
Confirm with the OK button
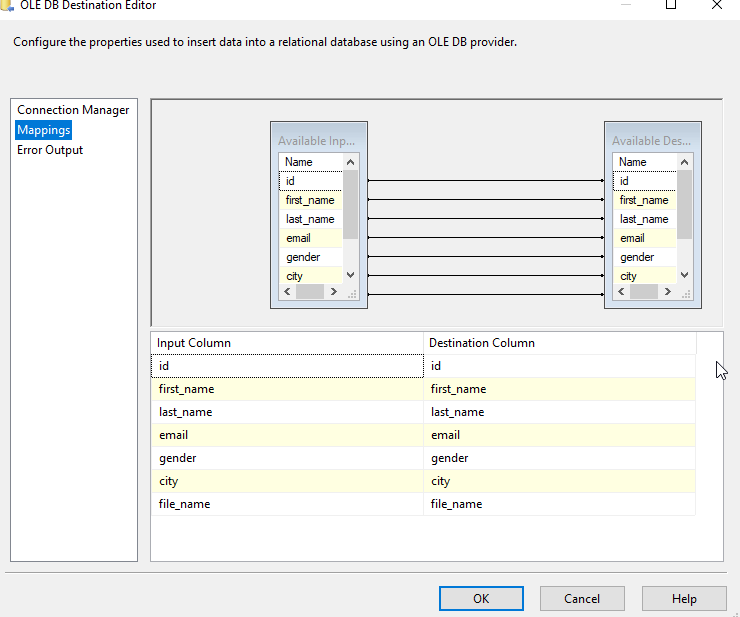481,598
